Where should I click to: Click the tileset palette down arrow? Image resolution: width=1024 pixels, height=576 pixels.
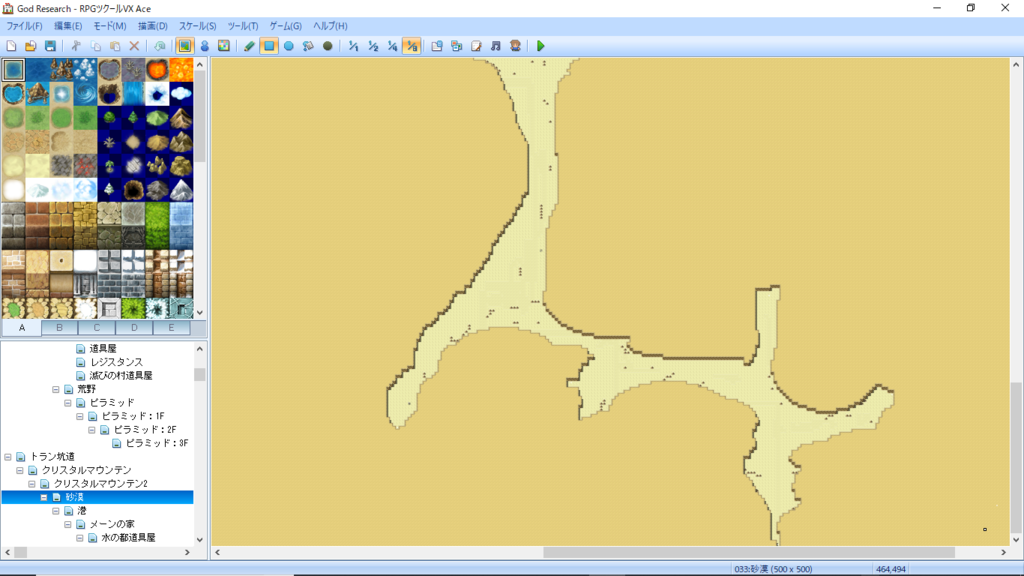coord(200,313)
